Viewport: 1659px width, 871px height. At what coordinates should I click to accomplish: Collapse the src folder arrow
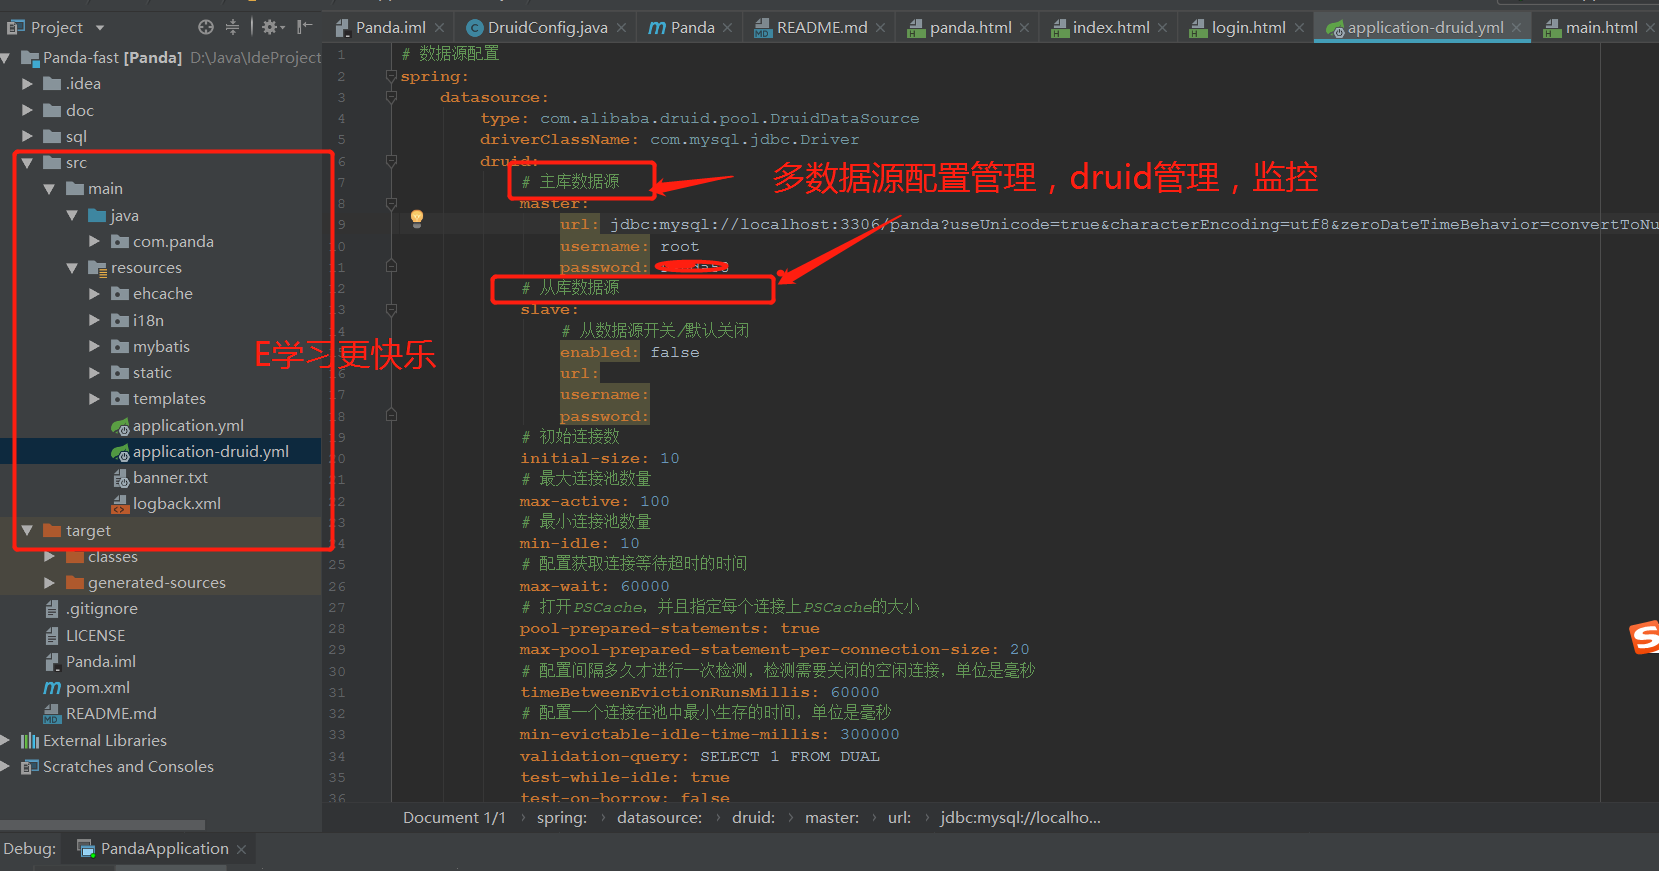(27, 163)
